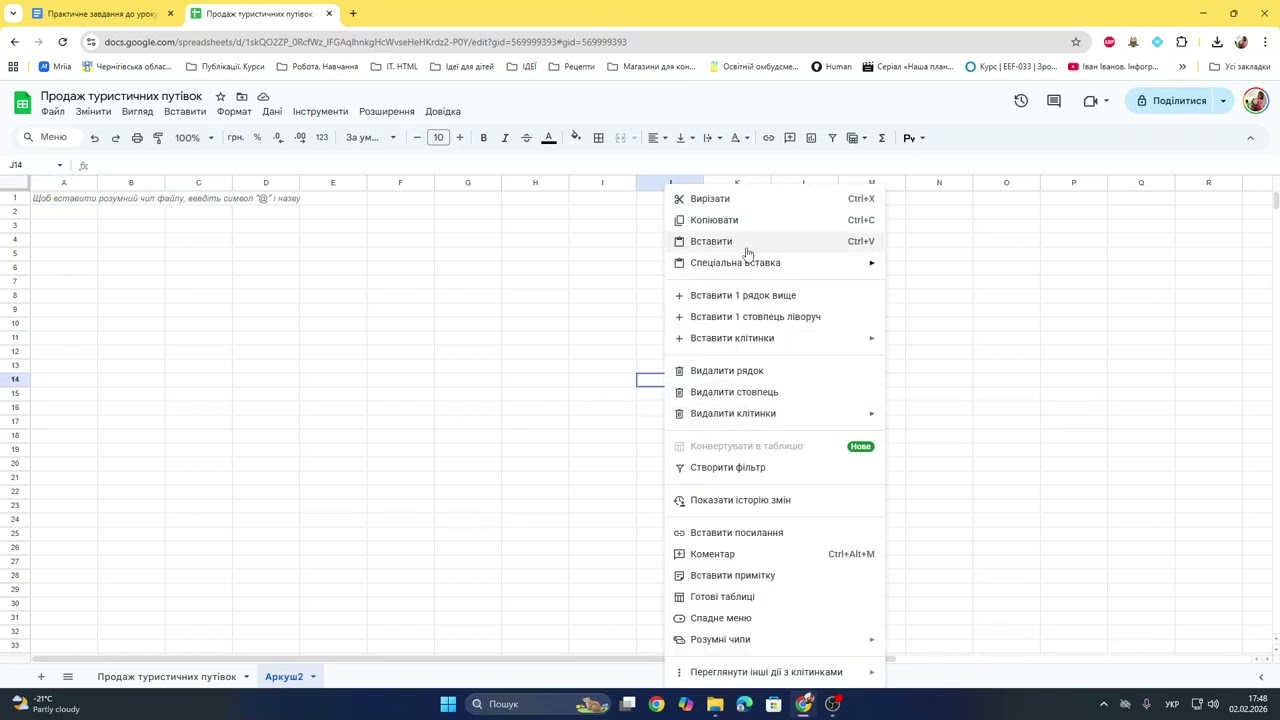Open the vertical align dropdown
This screenshot has width=1280, height=720.
point(684,138)
